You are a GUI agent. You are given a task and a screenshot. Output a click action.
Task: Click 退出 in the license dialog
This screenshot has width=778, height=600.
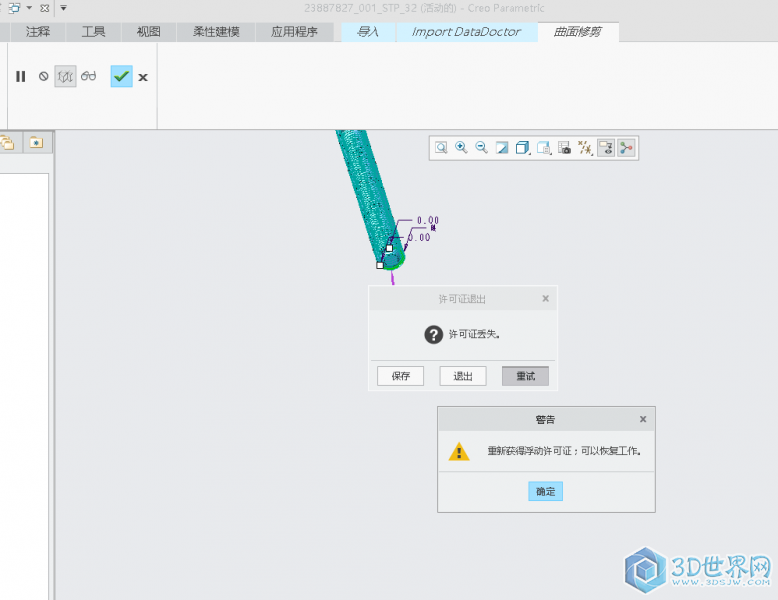(x=463, y=376)
